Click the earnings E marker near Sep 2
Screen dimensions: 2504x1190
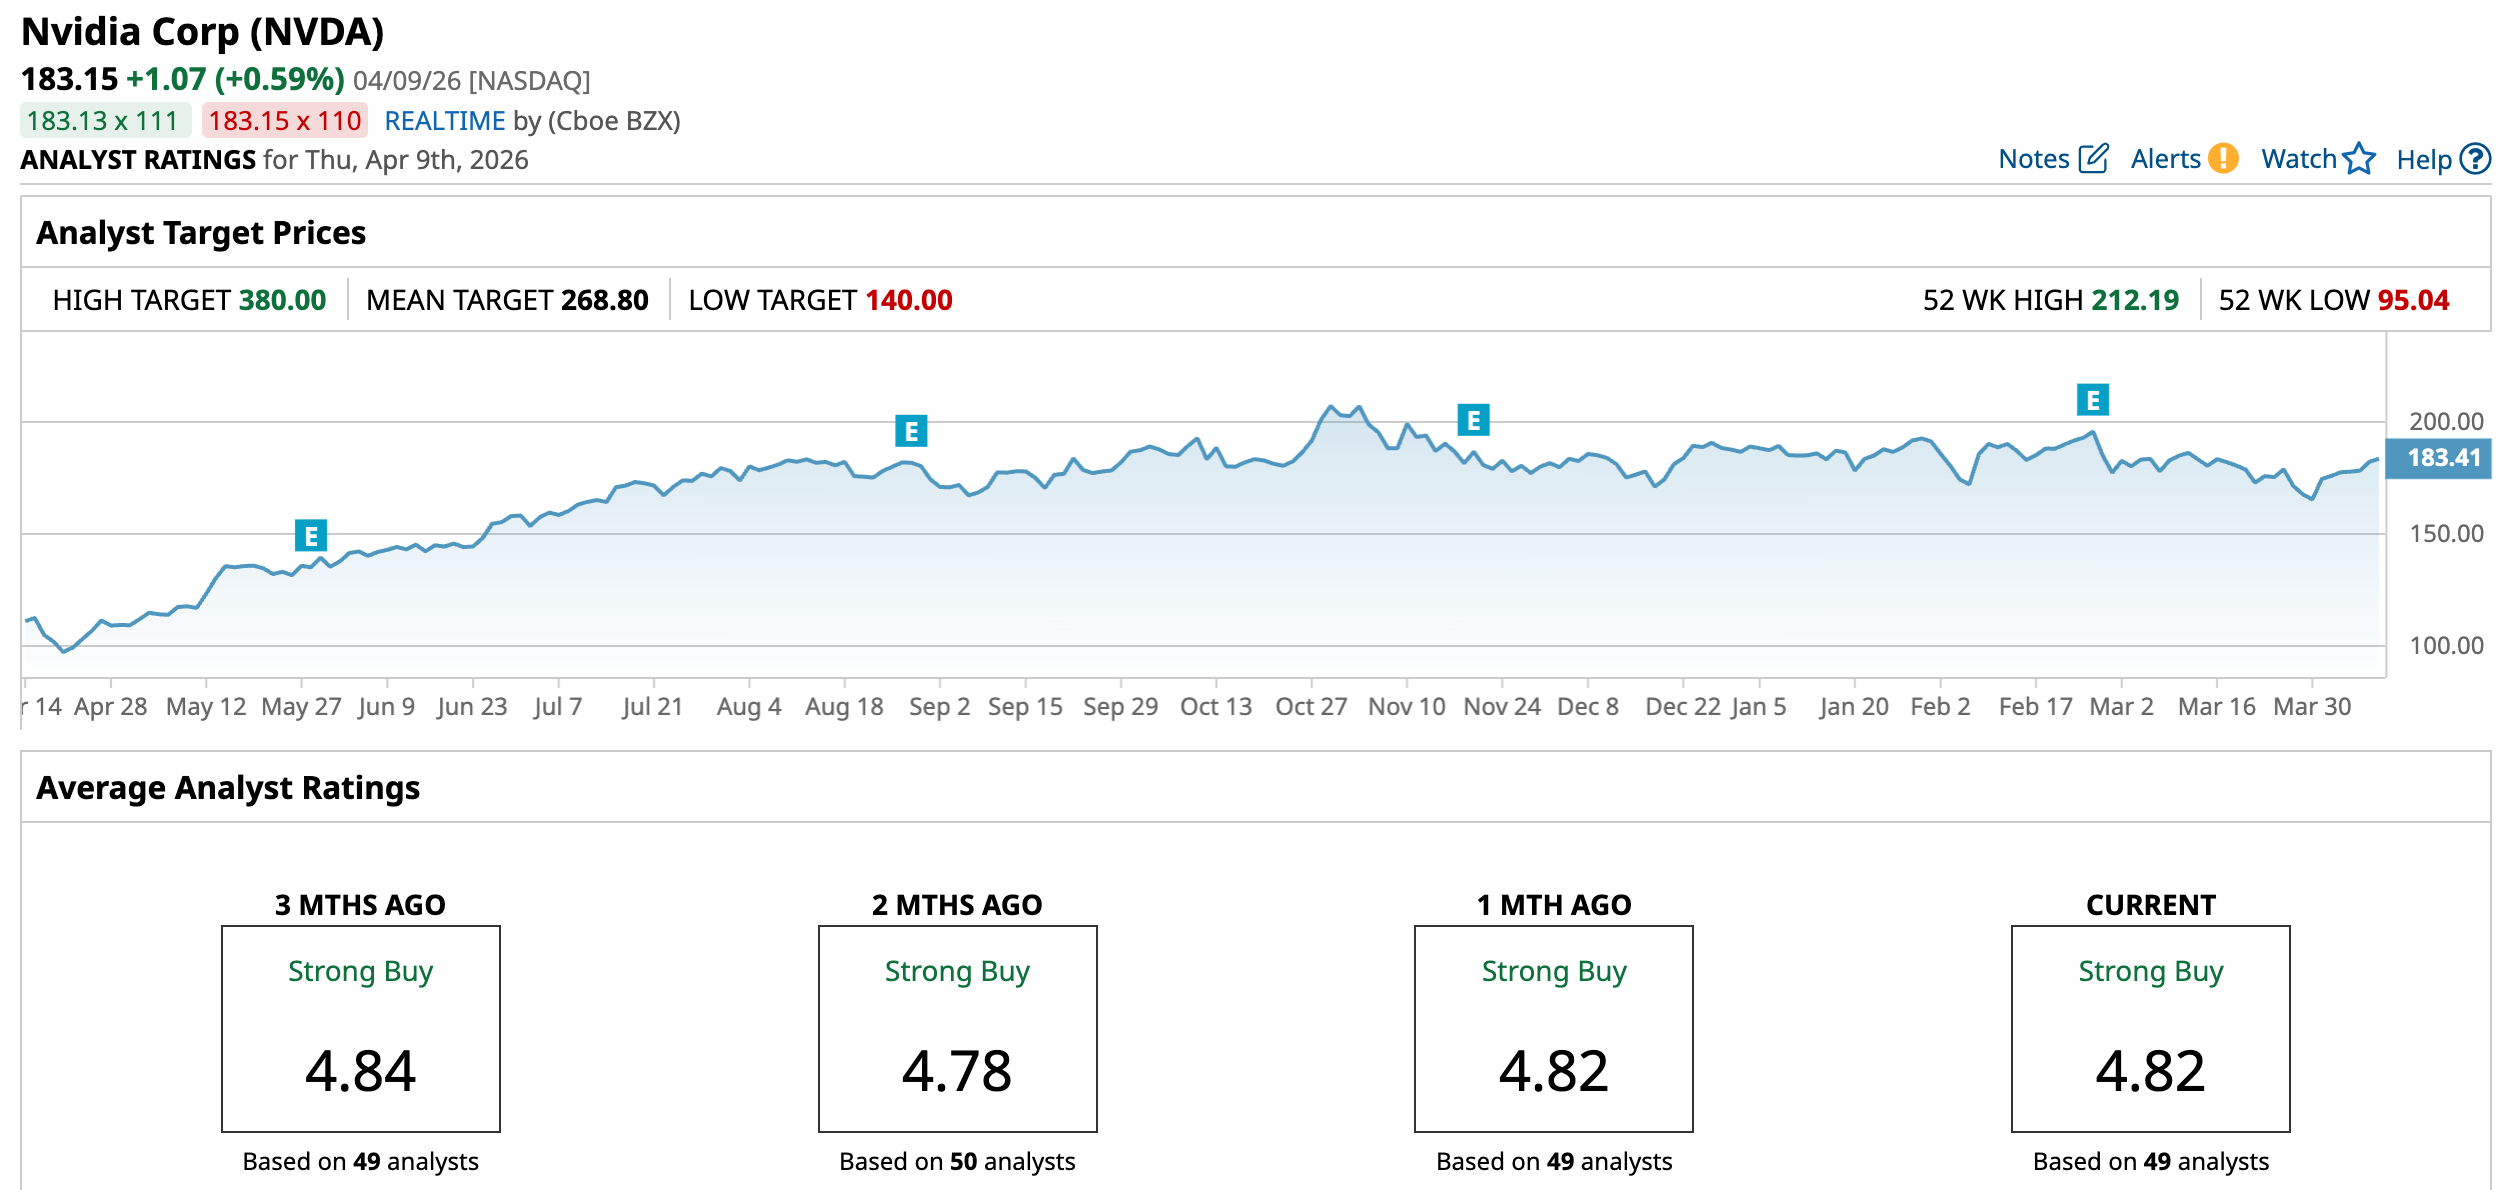(x=911, y=431)
